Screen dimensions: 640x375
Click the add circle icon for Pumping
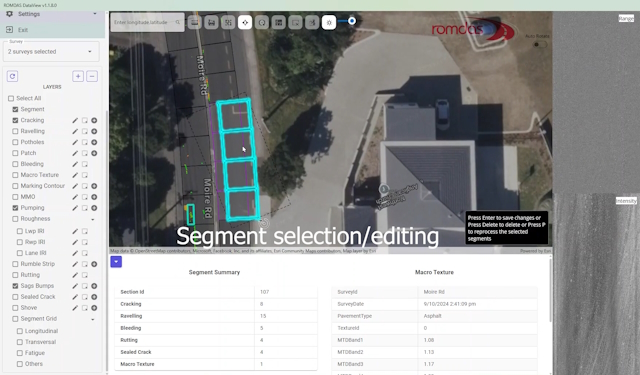[94, 208]
